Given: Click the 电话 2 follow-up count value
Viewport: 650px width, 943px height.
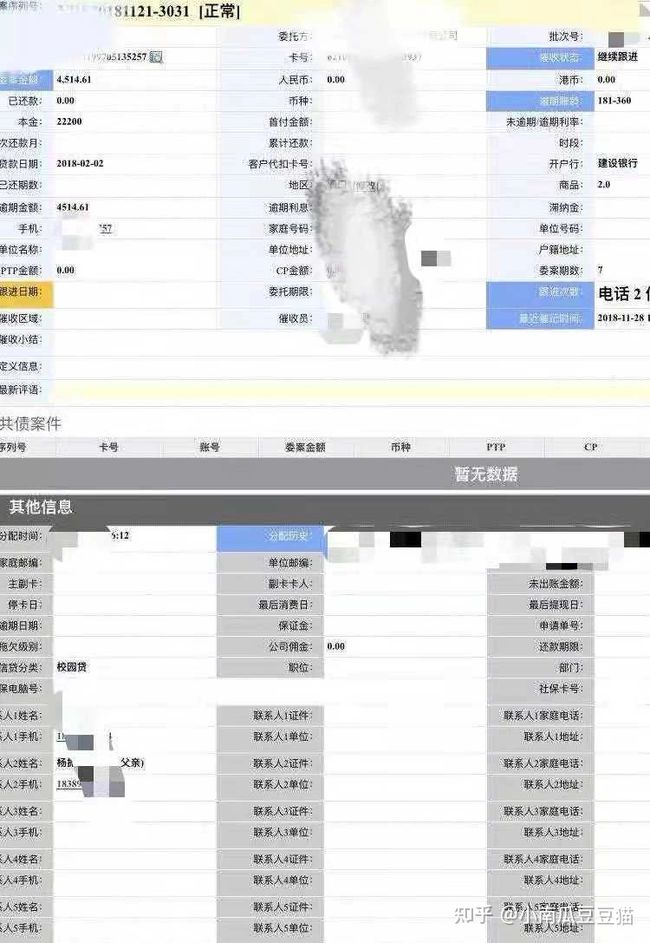Looking at the screenshot, I should pyautogui.click(x=623, y=294).
